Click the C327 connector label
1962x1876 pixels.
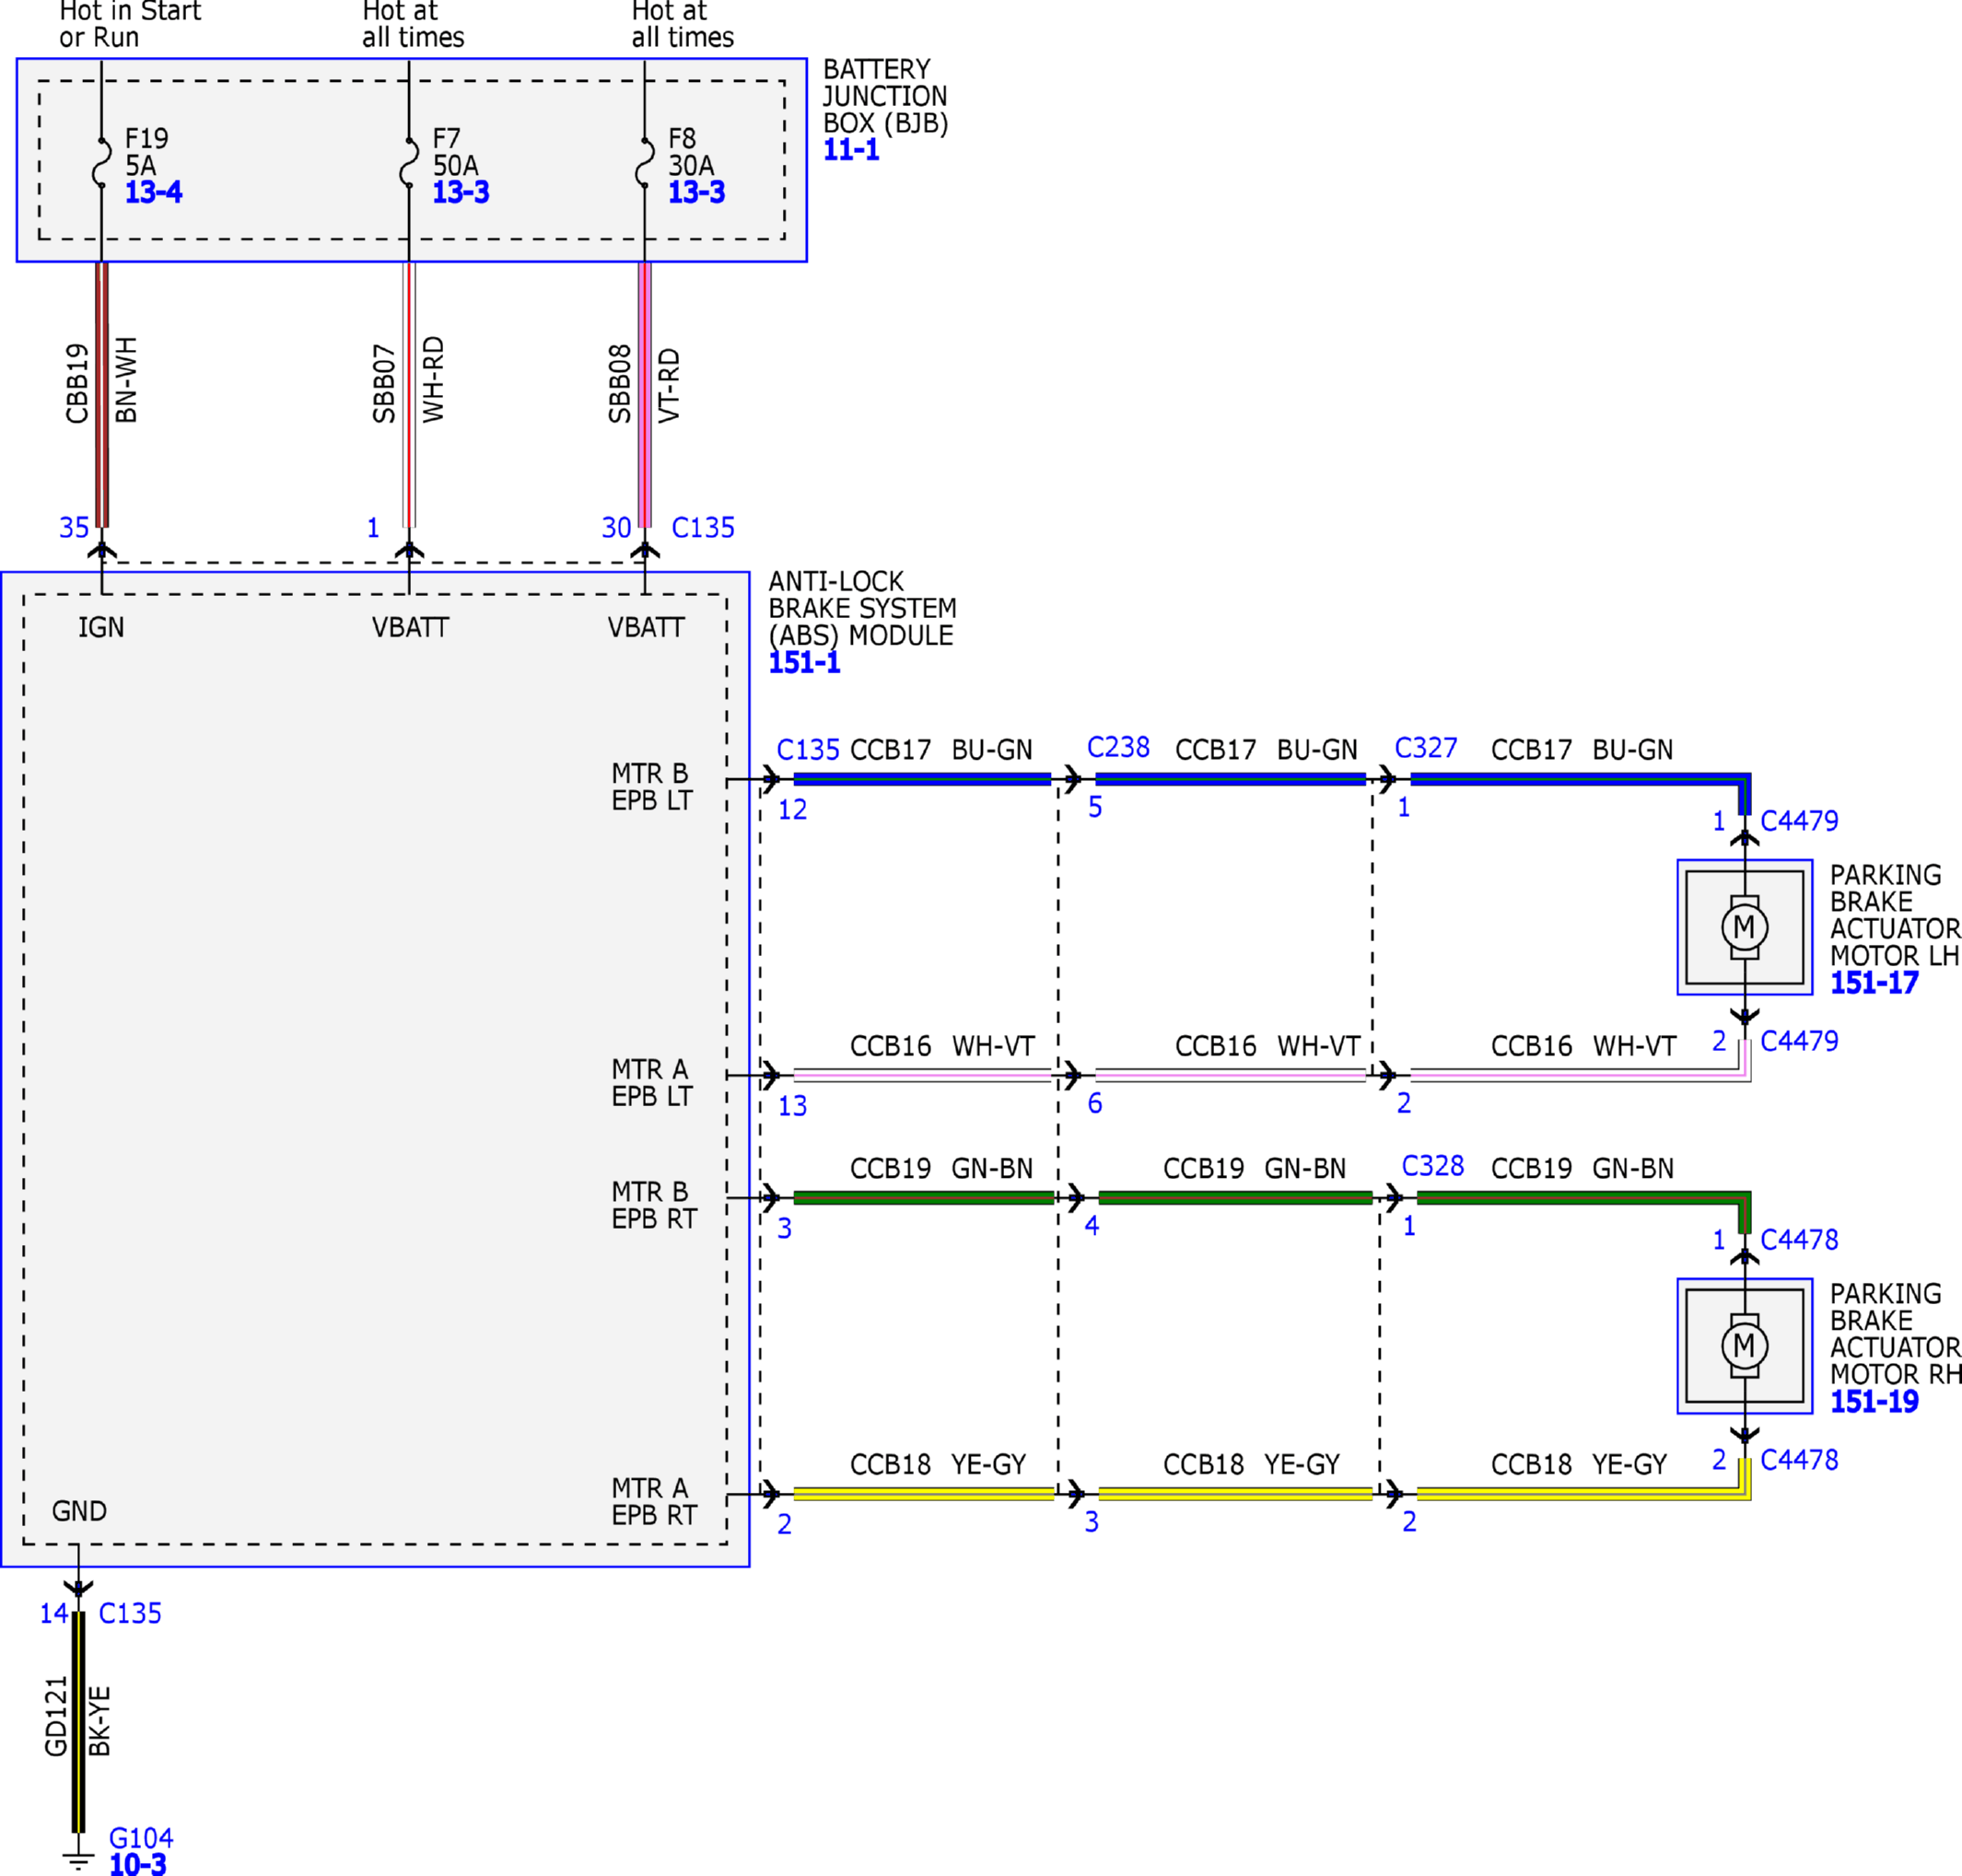click(x=1426, y=748)
